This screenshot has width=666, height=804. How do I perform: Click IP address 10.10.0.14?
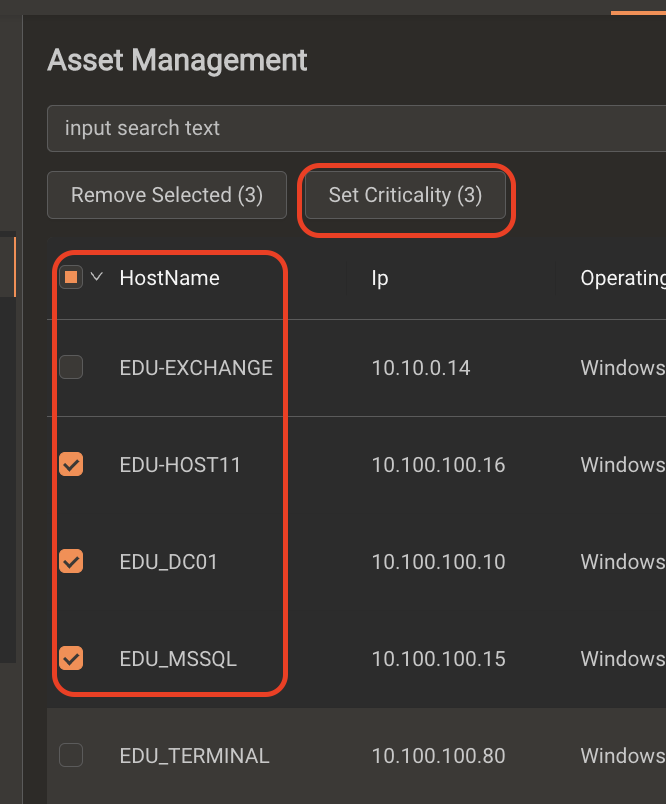pyautogui.click(x=420, y=368)
